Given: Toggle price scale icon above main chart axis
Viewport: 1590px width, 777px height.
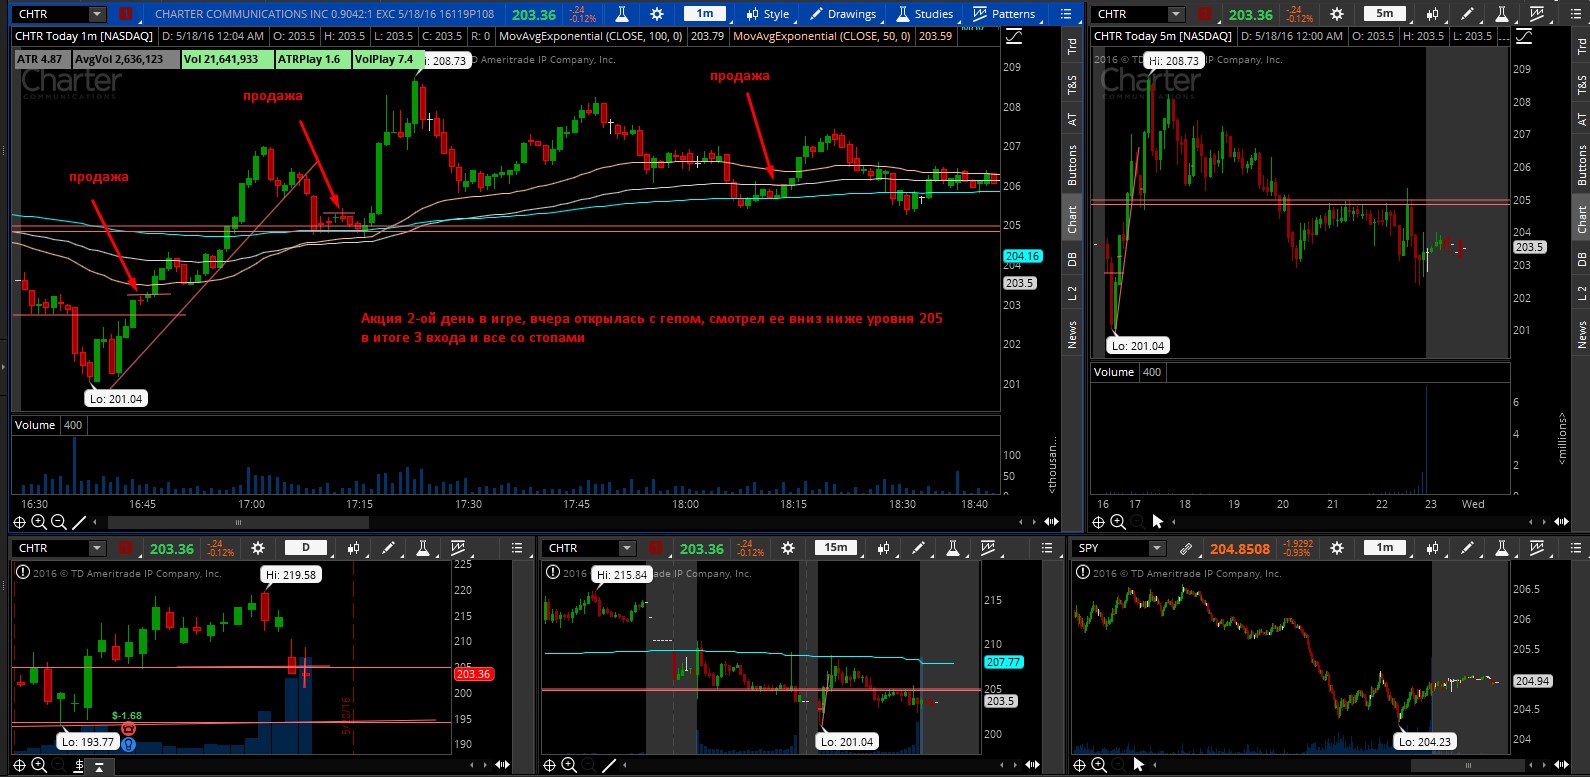Looking at the screenshot, I should pyautogui.click(x=1014, y=36).
